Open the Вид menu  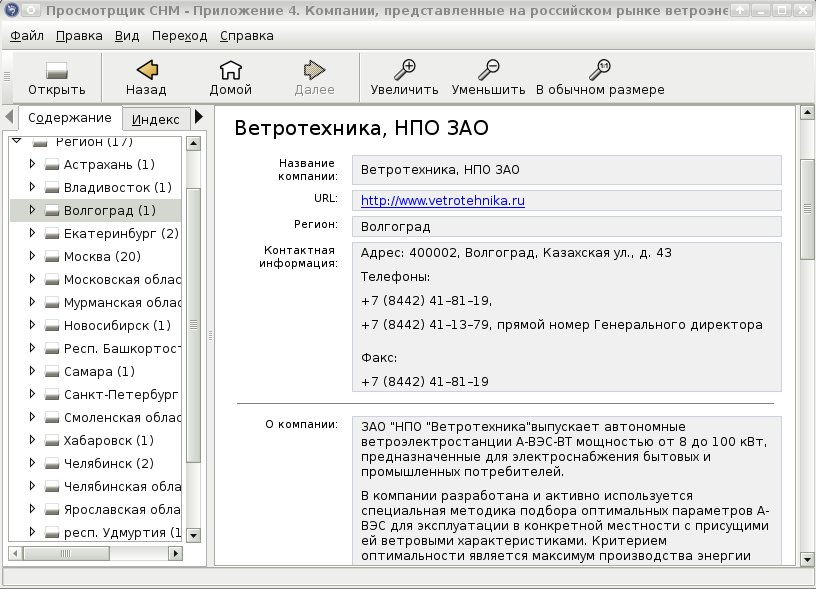point(127,36)
